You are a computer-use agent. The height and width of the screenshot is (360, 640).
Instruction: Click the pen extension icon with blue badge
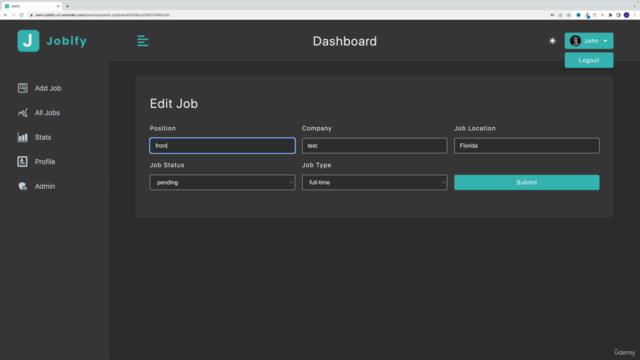point(587,16)
